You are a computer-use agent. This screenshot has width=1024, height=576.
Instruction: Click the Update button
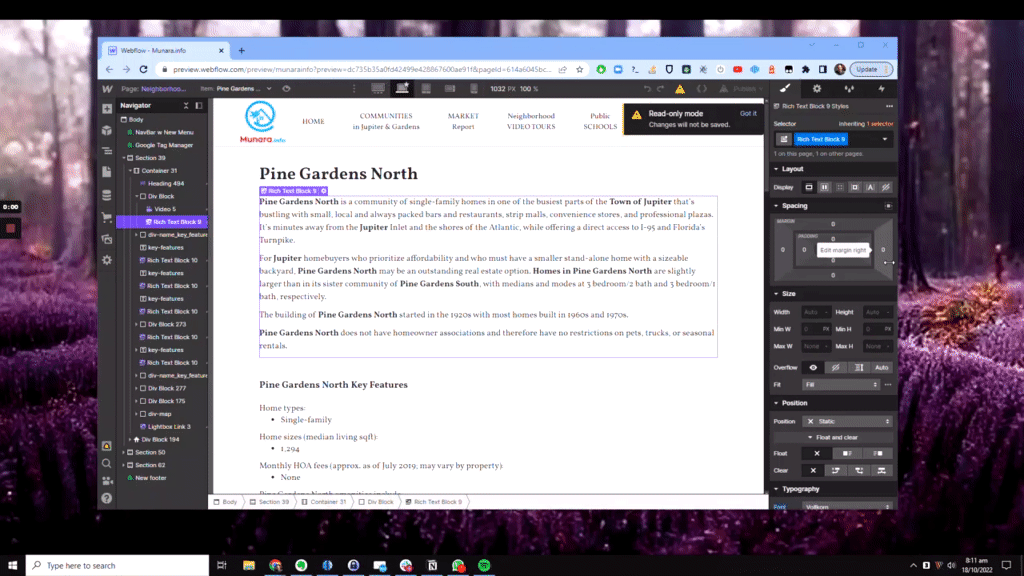tap(869, 69)
